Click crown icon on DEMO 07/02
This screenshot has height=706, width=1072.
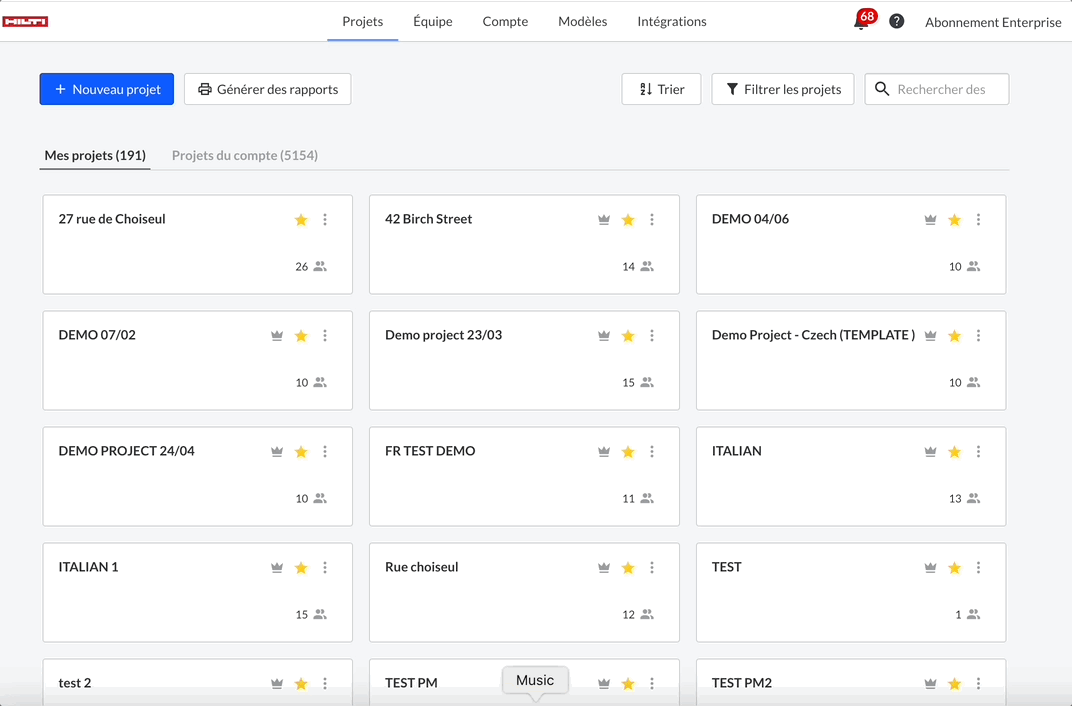point(277,336)
